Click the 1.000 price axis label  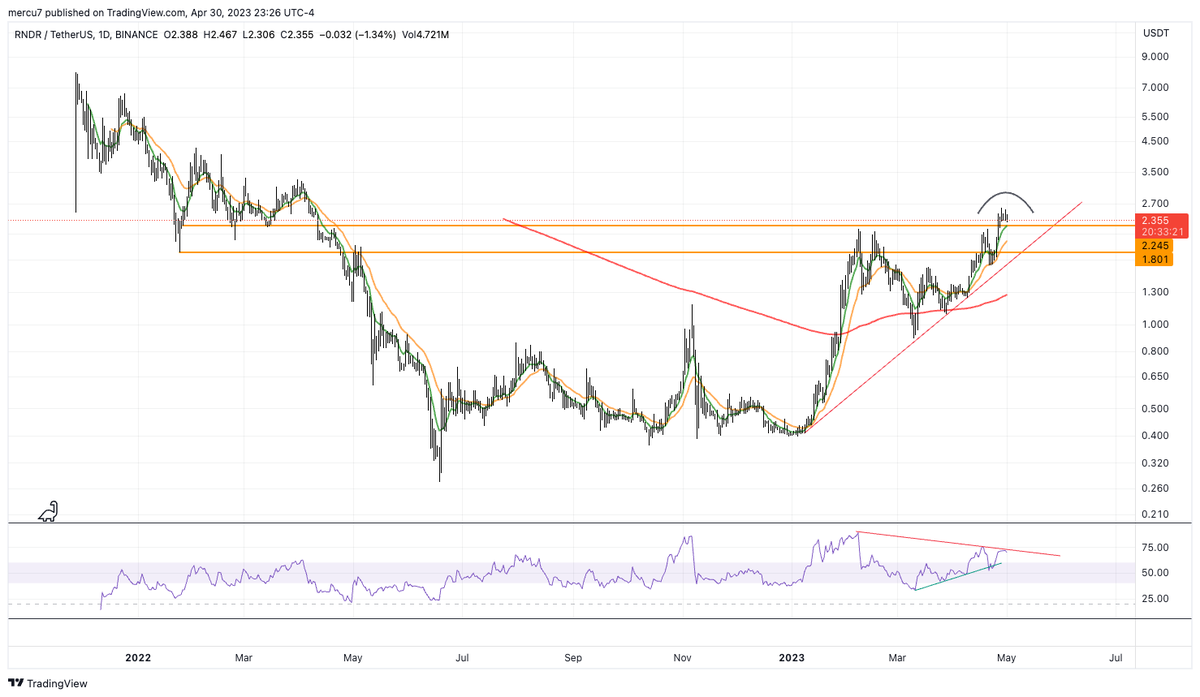pyautogui.click(x=1156, y=324)
